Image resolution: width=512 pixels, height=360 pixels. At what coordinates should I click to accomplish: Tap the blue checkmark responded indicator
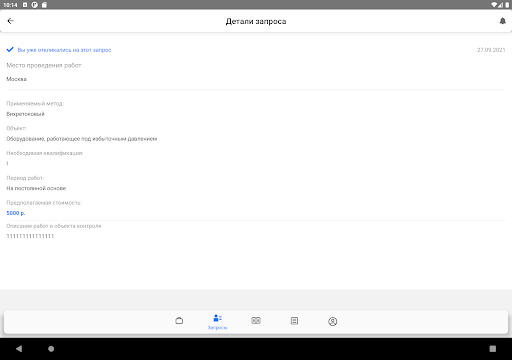coord(10,50)
